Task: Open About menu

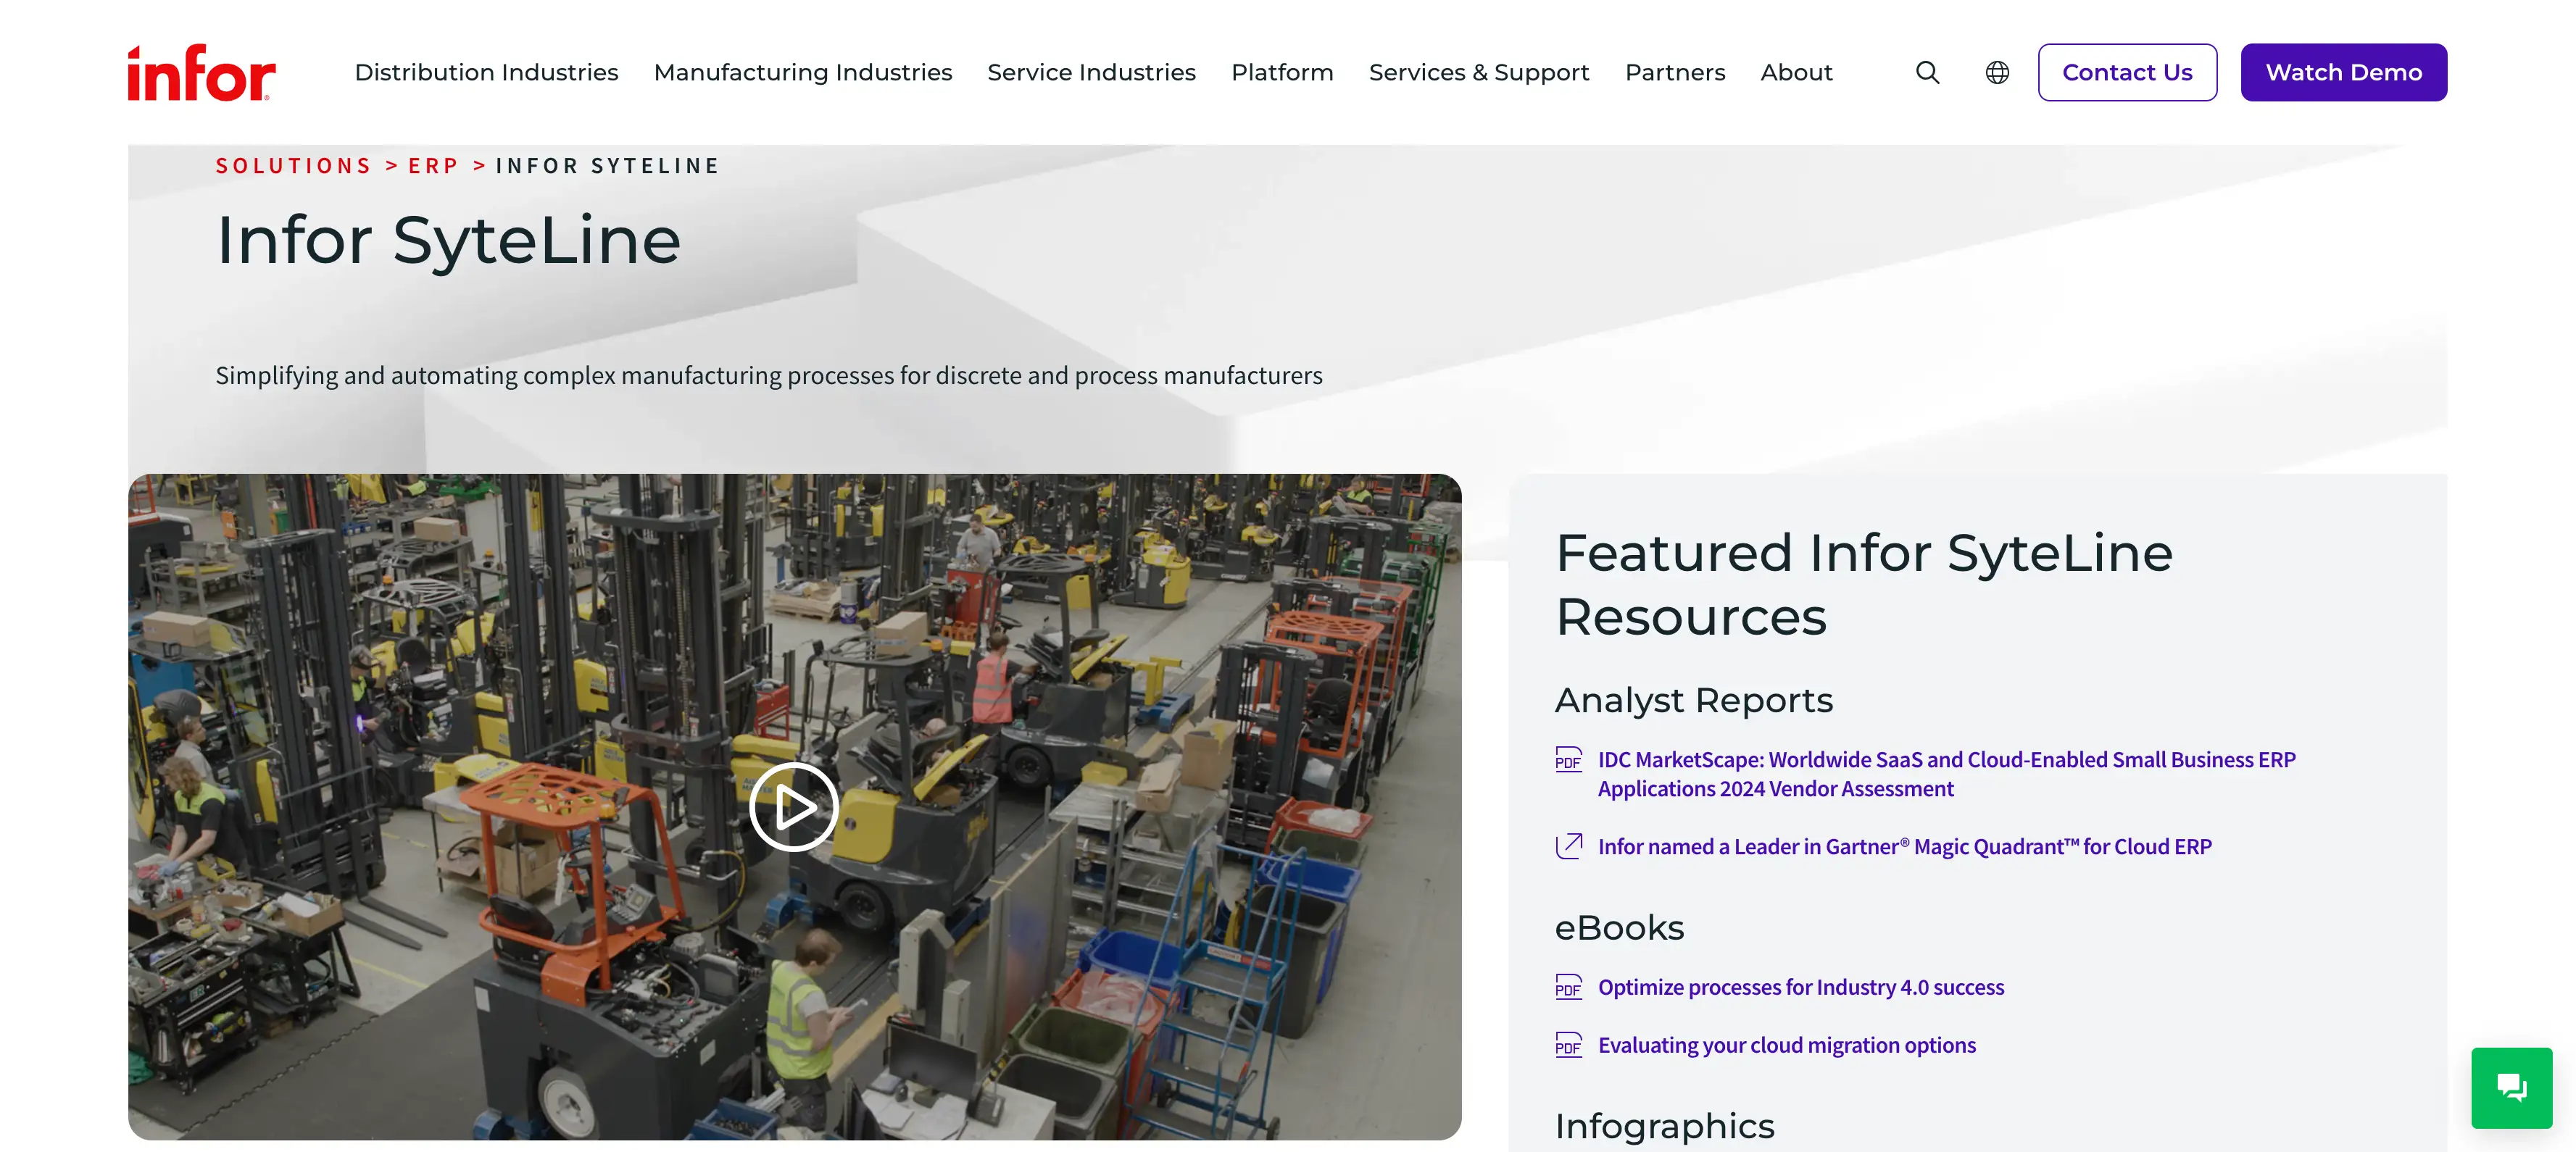Action: pyautogui.click(x=1796, y=73)
